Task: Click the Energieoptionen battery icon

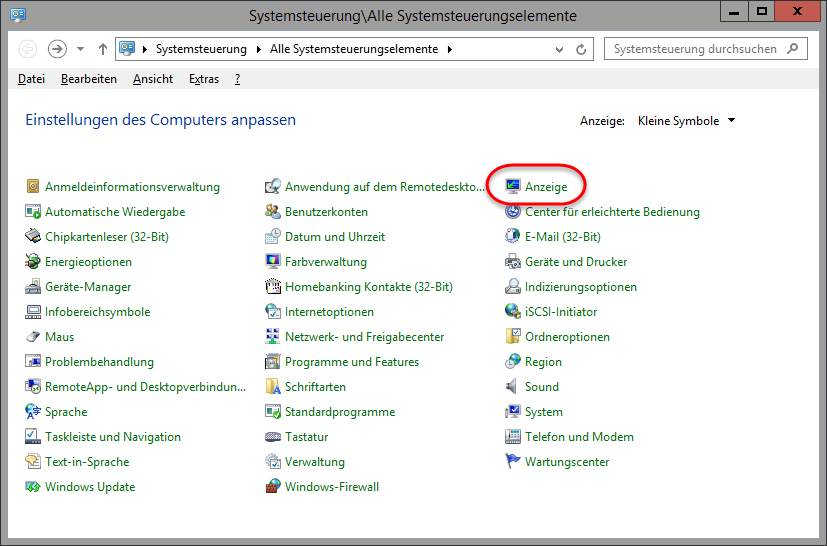Action: [x=33, y=261]
